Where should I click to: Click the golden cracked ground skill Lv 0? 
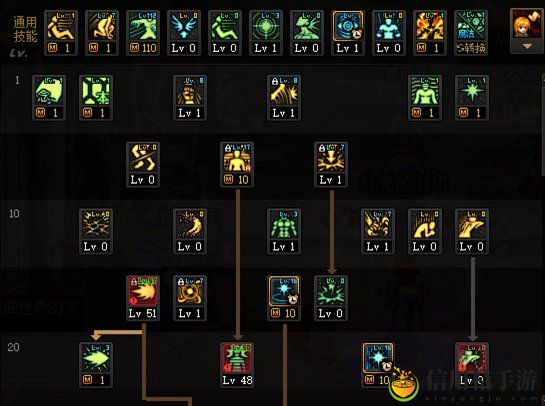click(96, 231)
